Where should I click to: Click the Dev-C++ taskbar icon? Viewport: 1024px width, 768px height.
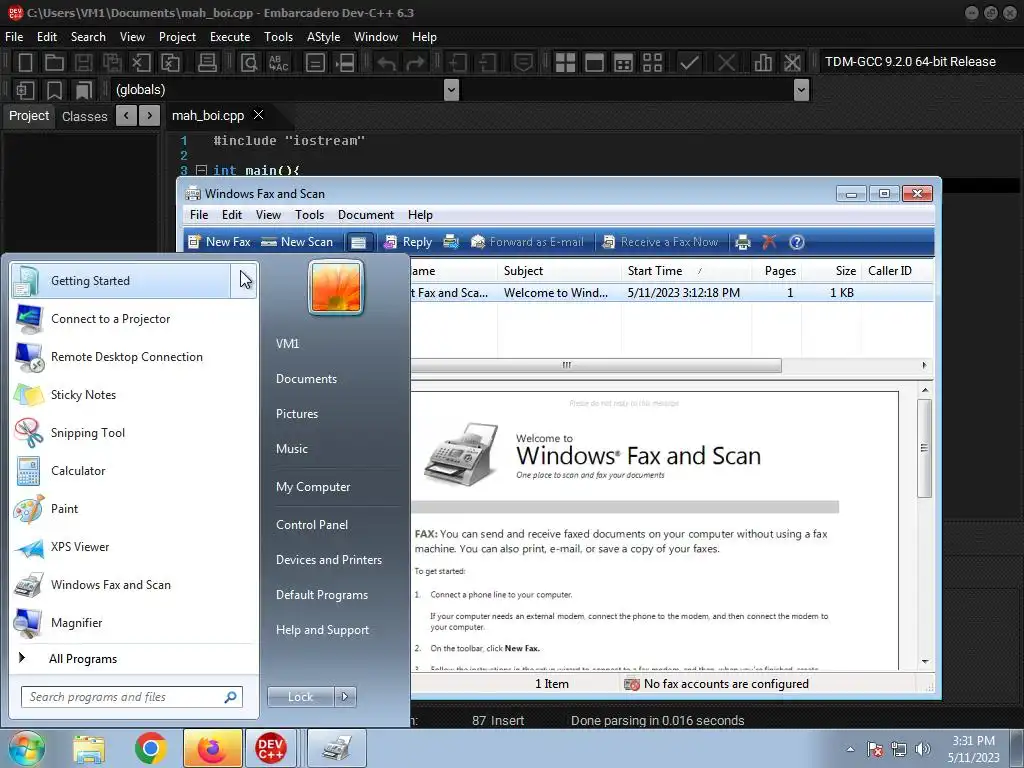pyautogui.click(x=270, y=748)
